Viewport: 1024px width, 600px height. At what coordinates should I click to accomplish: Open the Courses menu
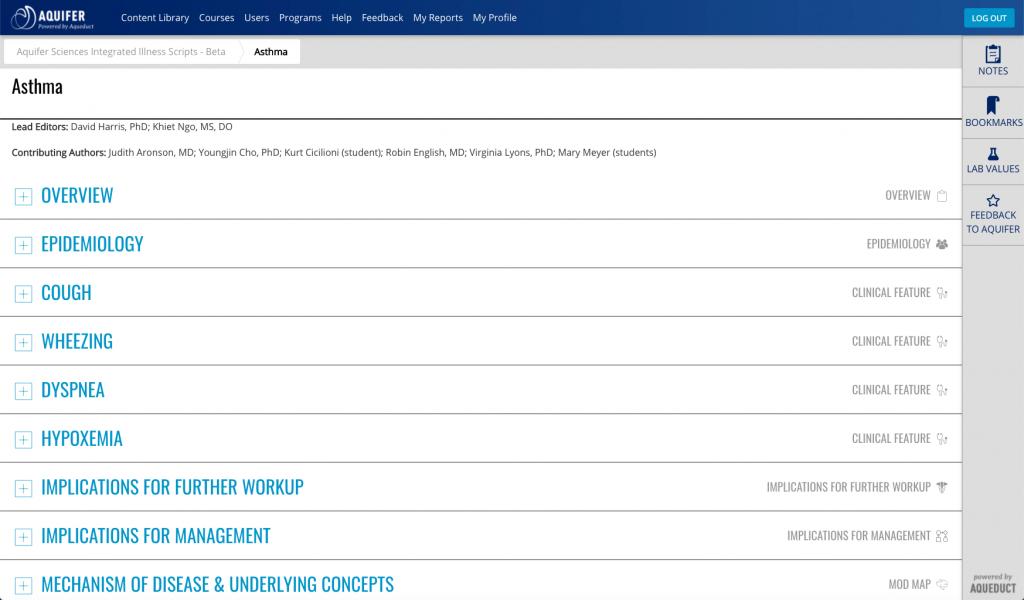(x=216, y=18)
